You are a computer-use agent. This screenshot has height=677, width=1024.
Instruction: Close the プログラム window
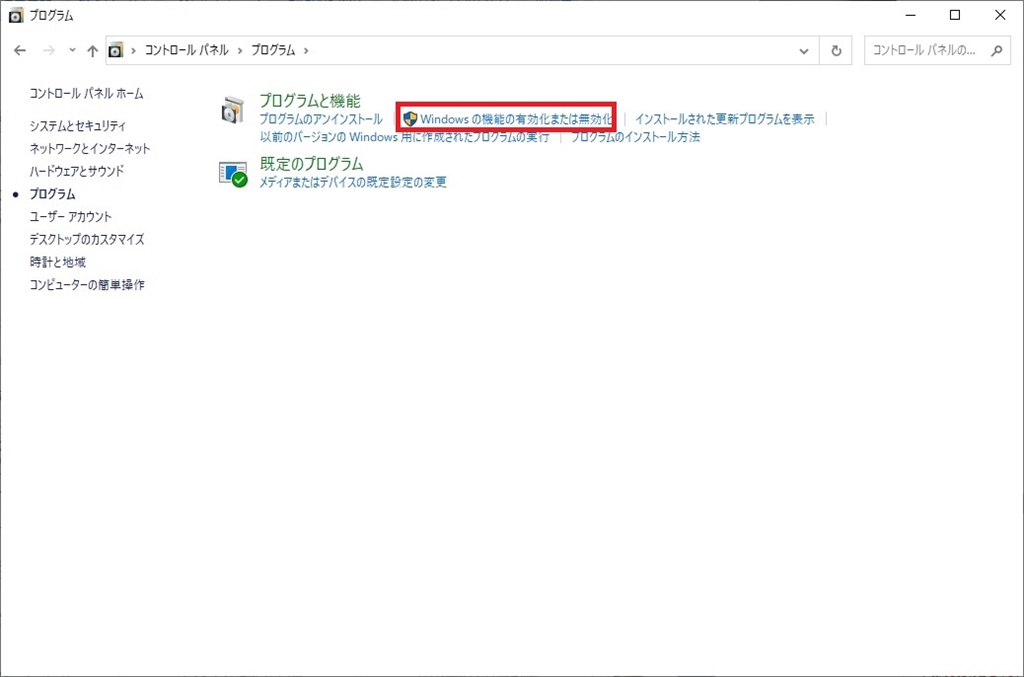pyautogui.click(x=1000, y=15)
